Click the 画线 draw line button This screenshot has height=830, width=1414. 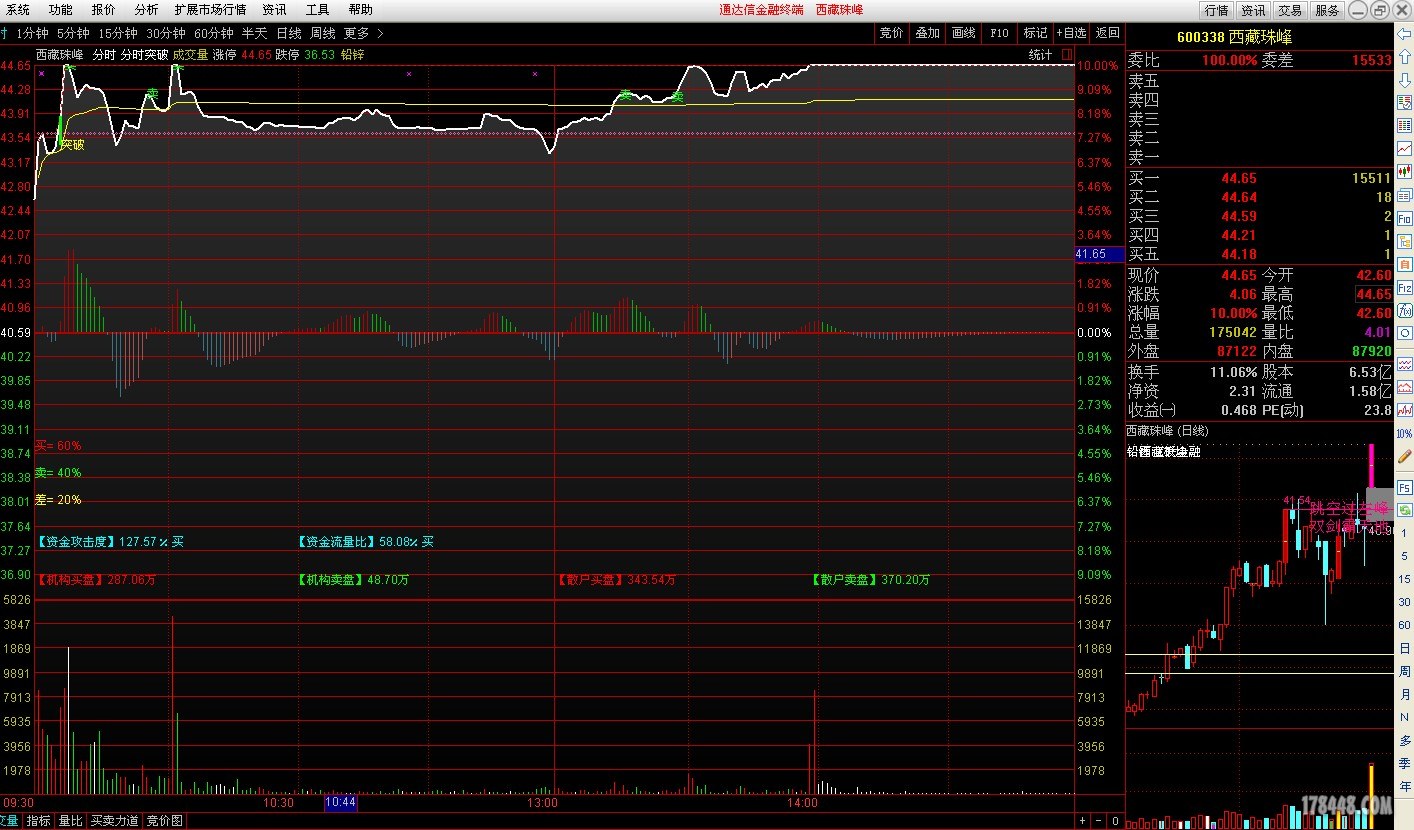click(963, 33)
